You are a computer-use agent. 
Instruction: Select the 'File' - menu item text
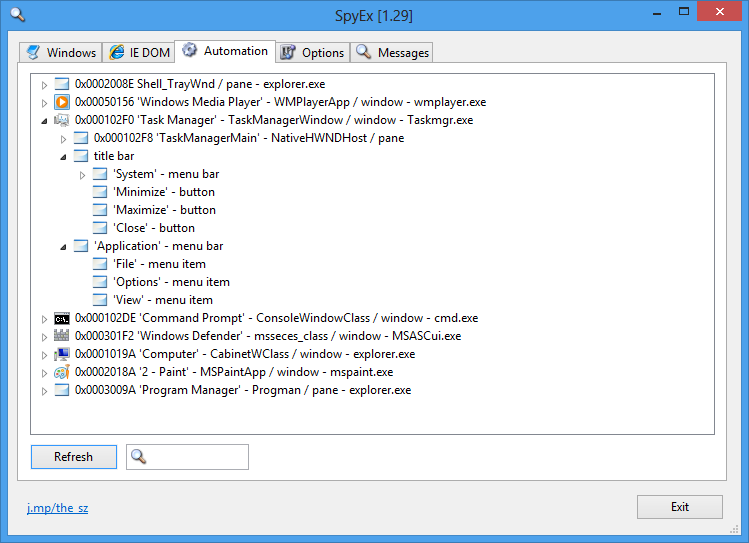pos(159,264)
